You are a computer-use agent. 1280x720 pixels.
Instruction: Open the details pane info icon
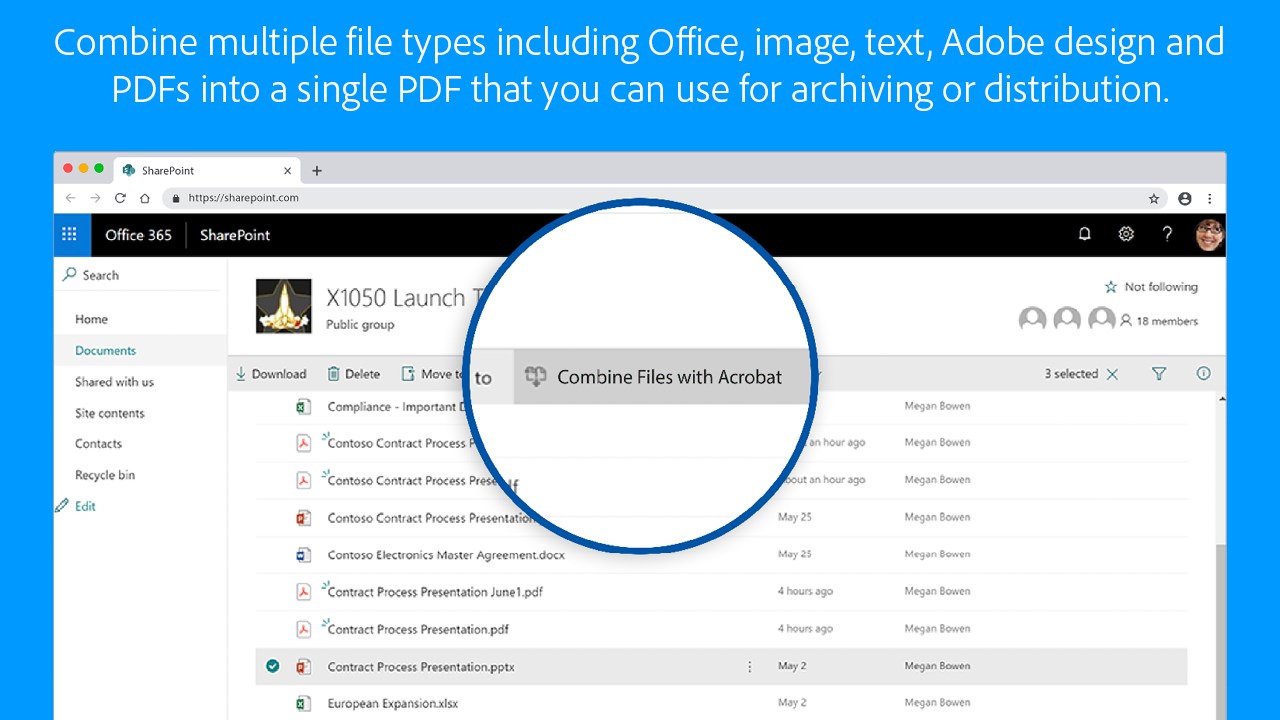click(1203, 374)
